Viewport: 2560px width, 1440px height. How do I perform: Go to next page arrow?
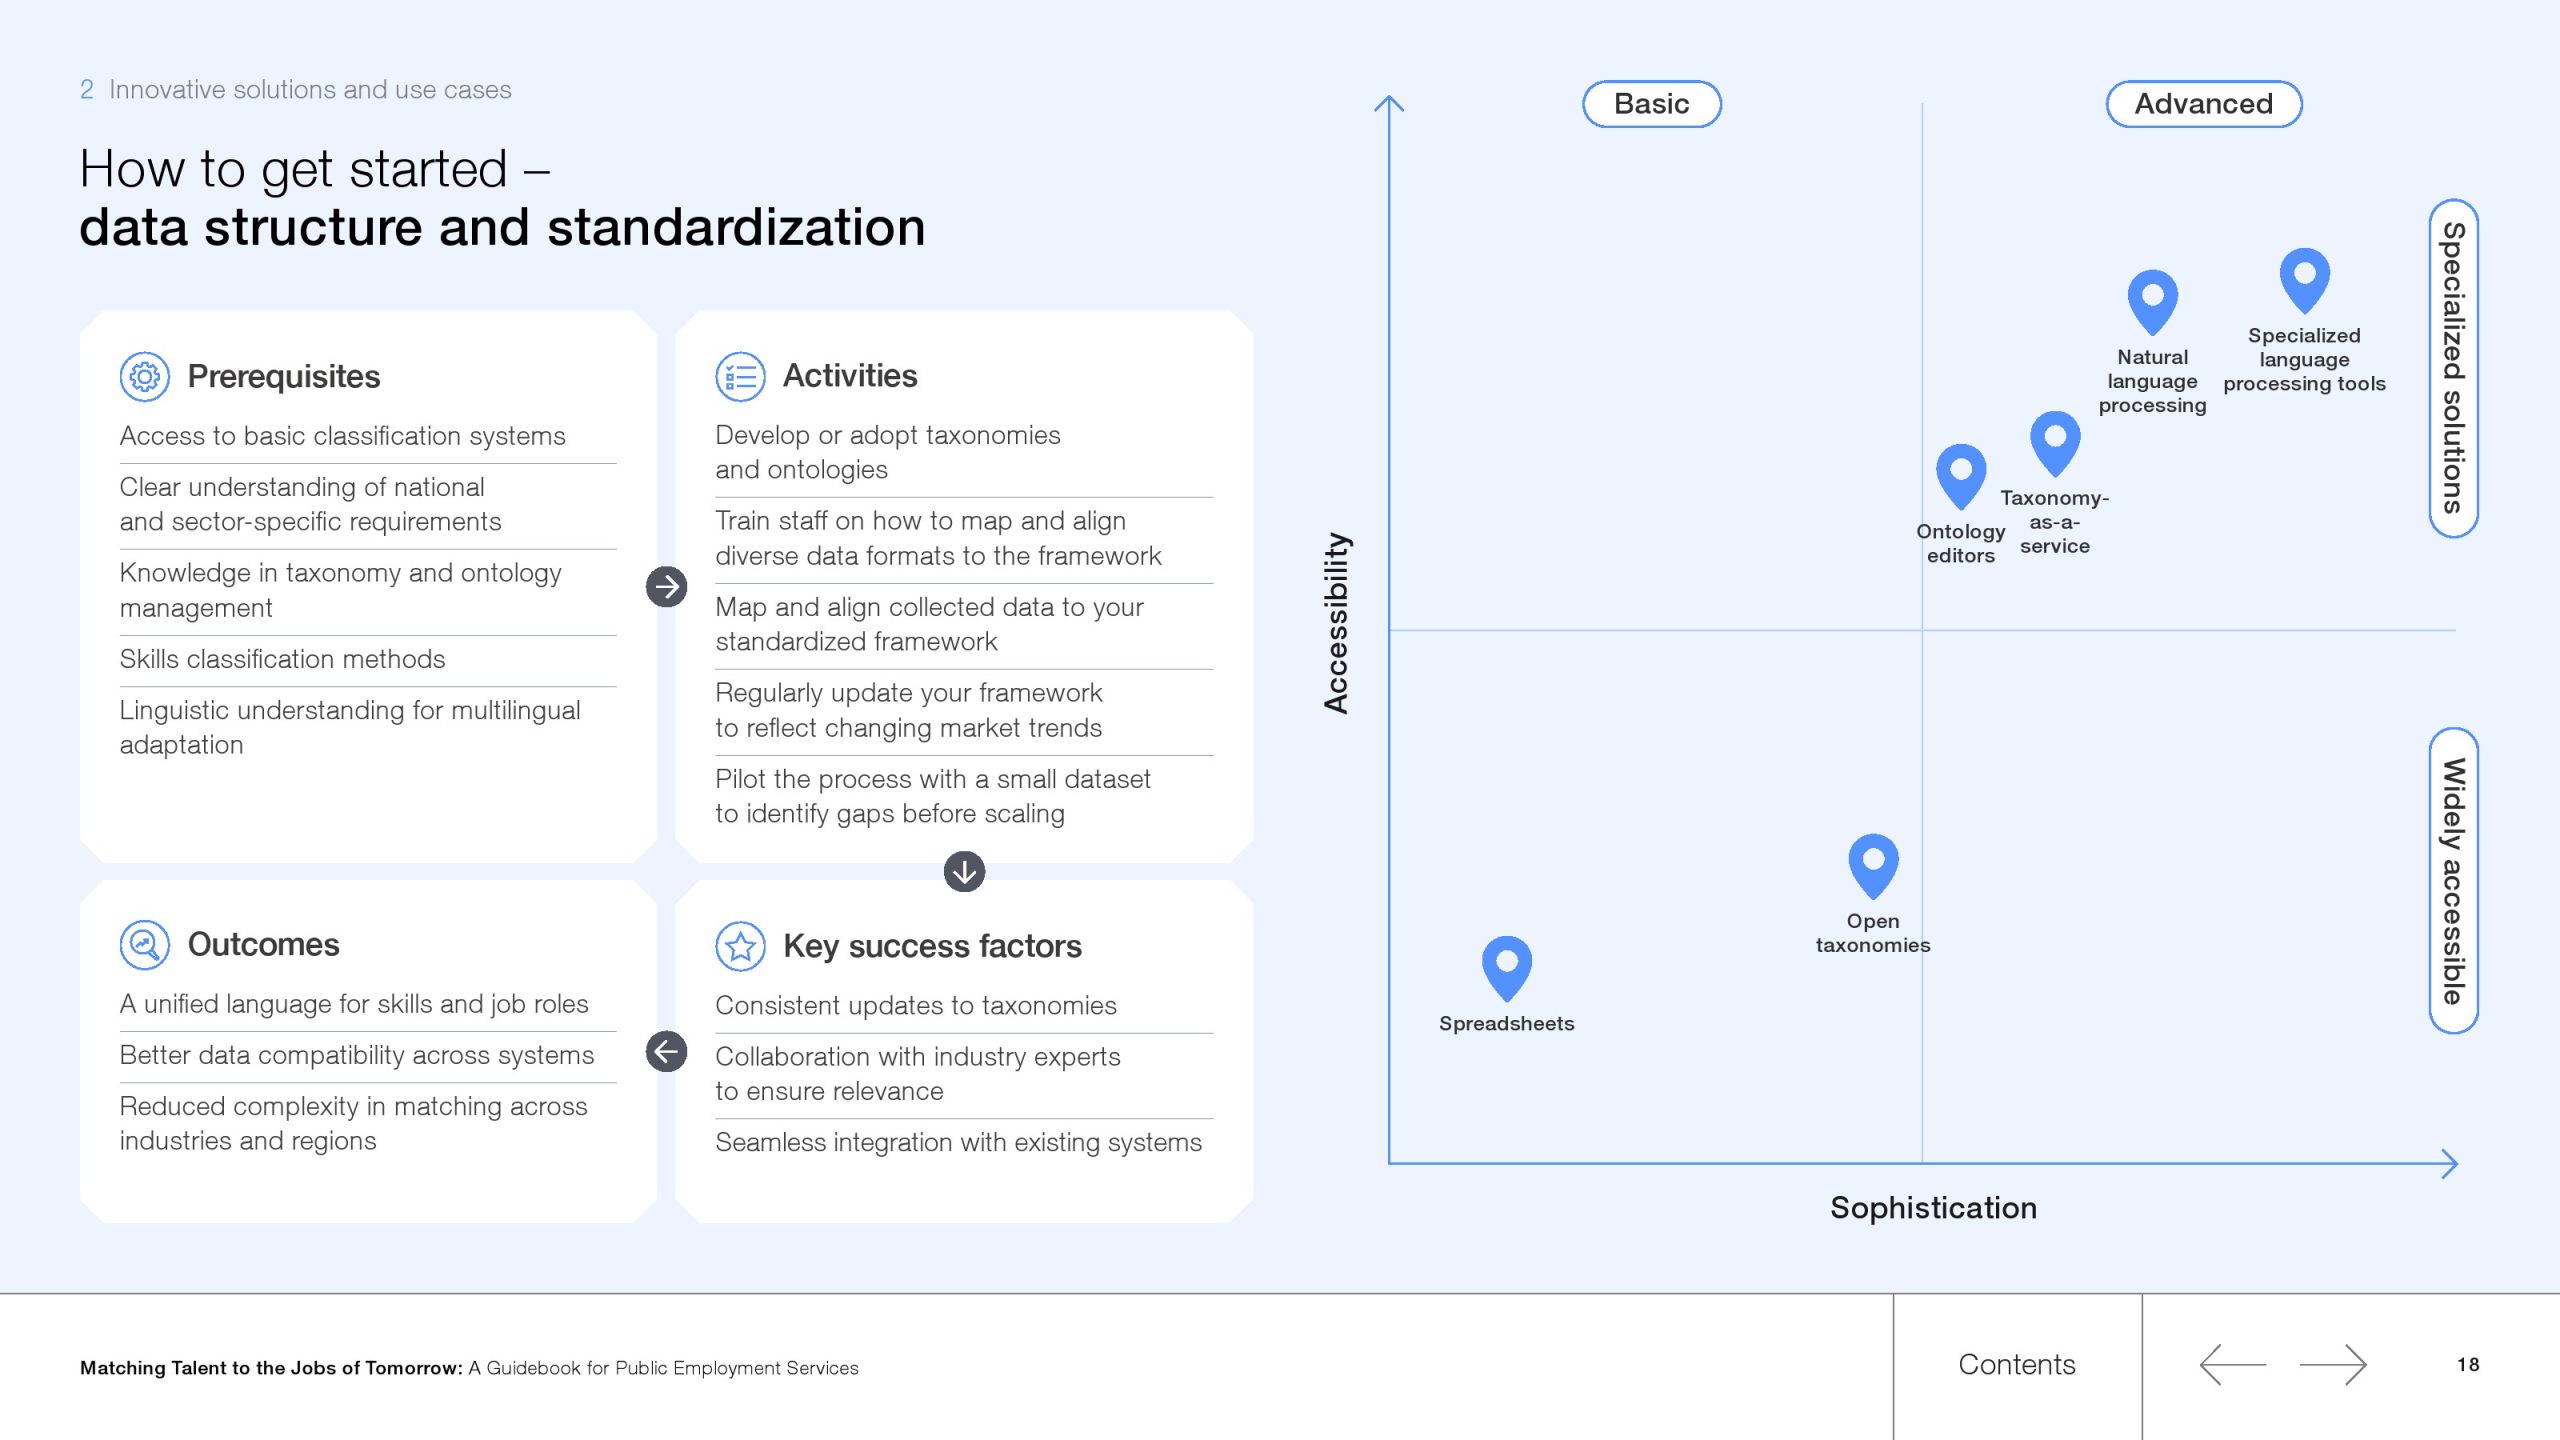(2333, 1365)
